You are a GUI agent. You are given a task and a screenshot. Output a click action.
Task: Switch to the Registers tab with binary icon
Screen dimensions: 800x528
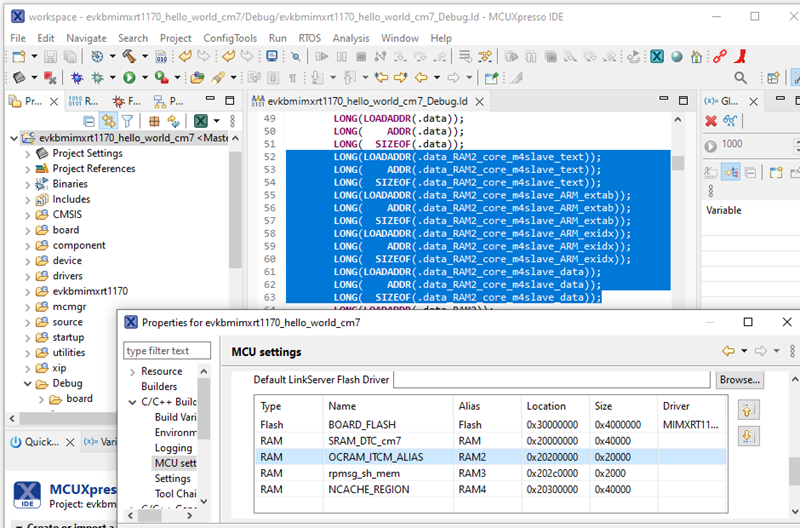tap(84, 101)
